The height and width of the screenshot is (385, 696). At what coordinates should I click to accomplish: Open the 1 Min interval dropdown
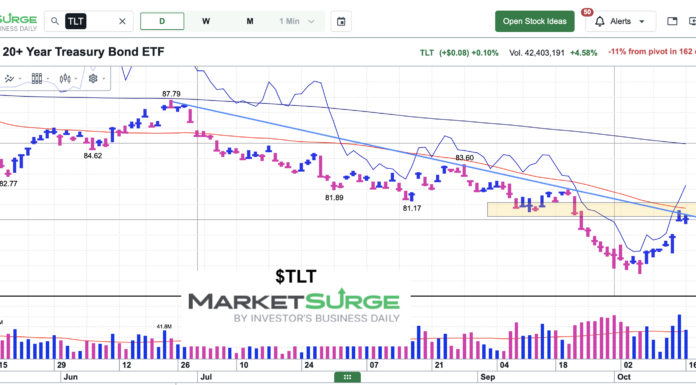tap(297, 21)
